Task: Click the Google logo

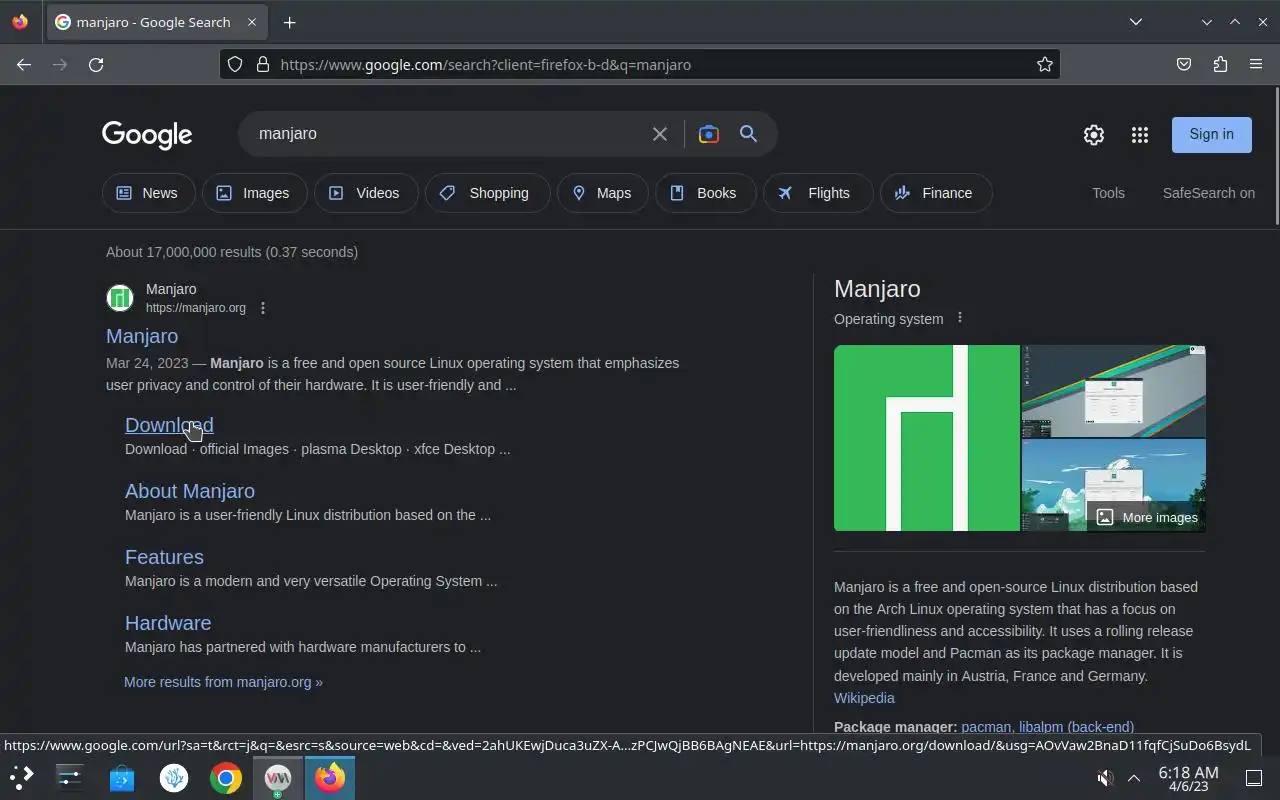Action: pyautogui.click(x=147, y=135)
